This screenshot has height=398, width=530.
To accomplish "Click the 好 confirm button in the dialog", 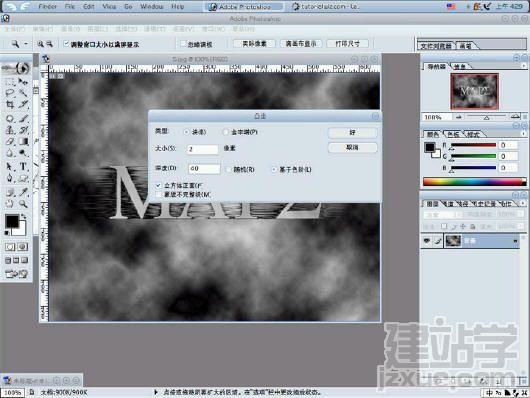I will coord(352,133).
